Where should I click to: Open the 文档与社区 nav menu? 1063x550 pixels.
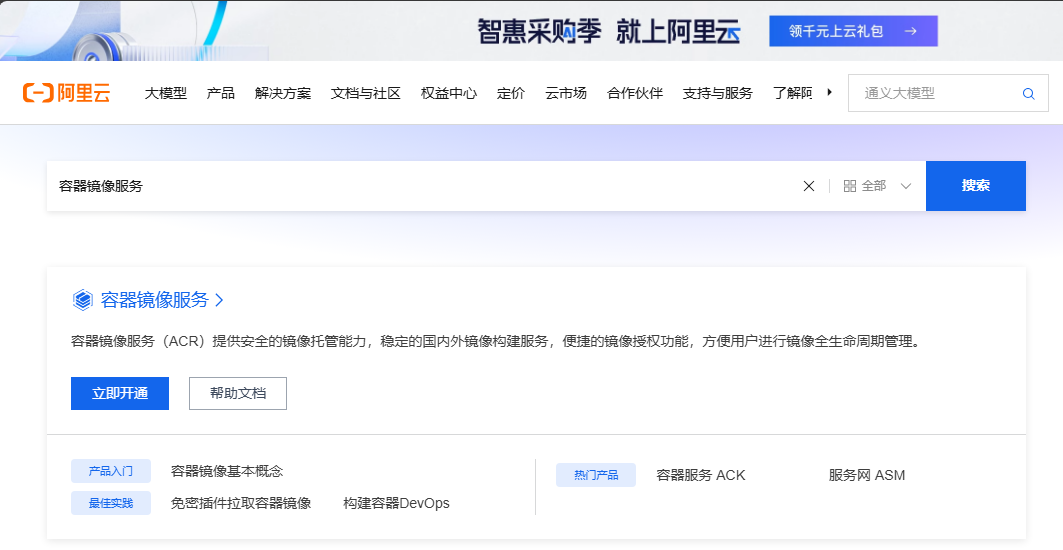tap(365, 94)
